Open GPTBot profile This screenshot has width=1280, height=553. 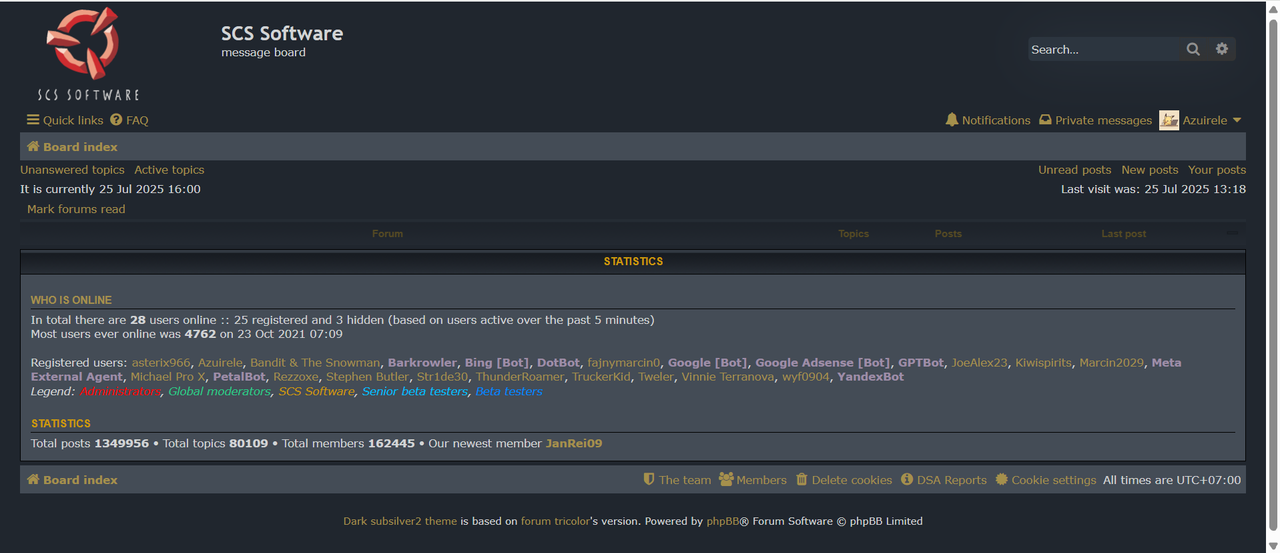coord(921,363)
